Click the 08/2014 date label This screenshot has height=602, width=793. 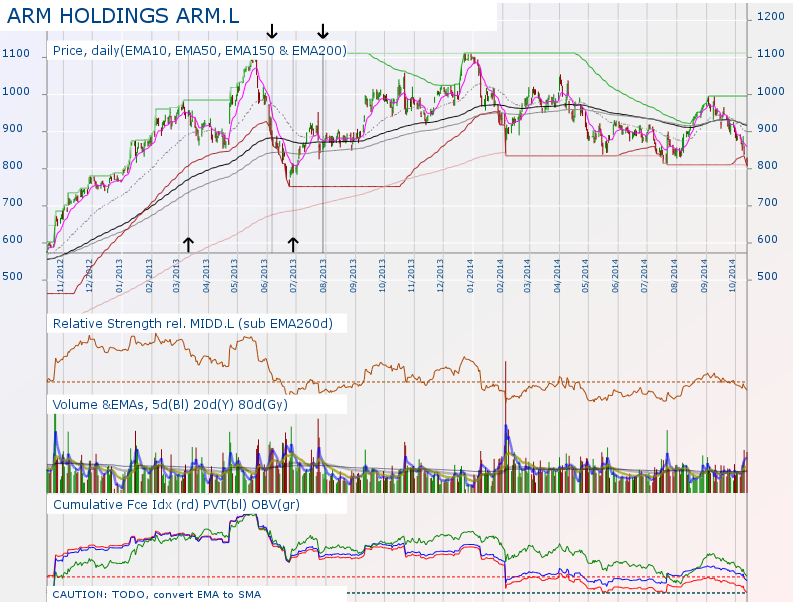click(674, 276)
